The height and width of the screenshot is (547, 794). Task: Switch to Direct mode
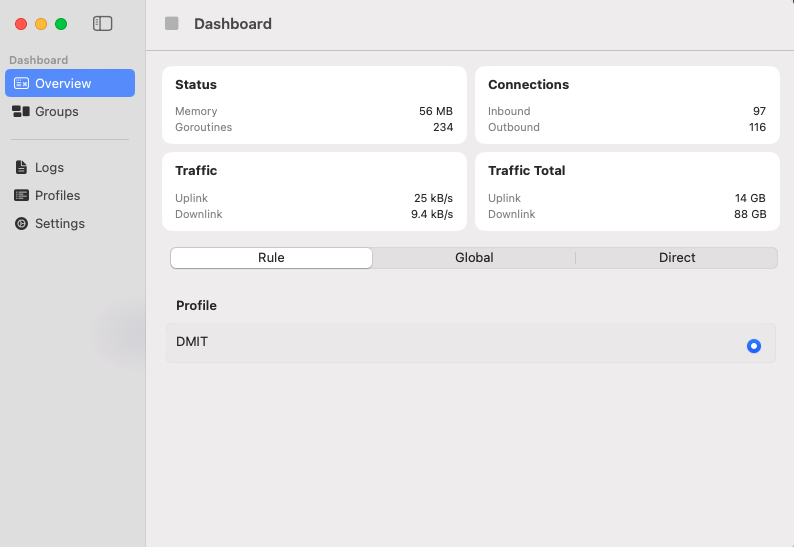[x=677, y=258]
